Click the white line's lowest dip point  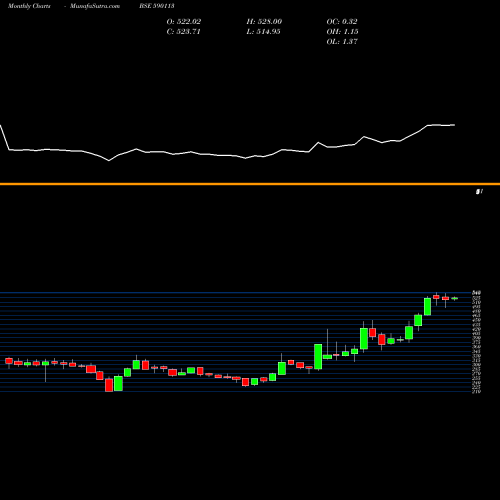click(x=109, y=161)
